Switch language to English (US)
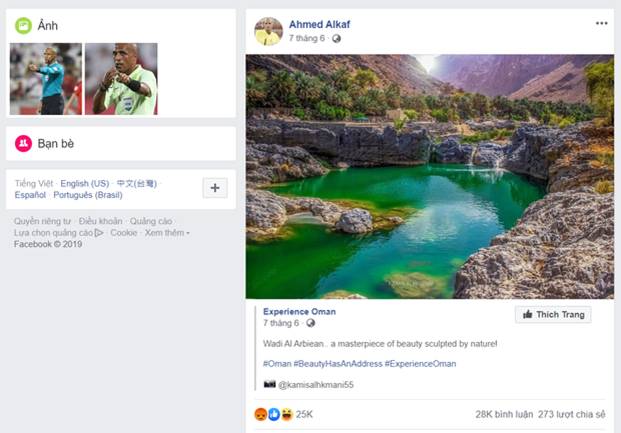 (x=85, y=184)
